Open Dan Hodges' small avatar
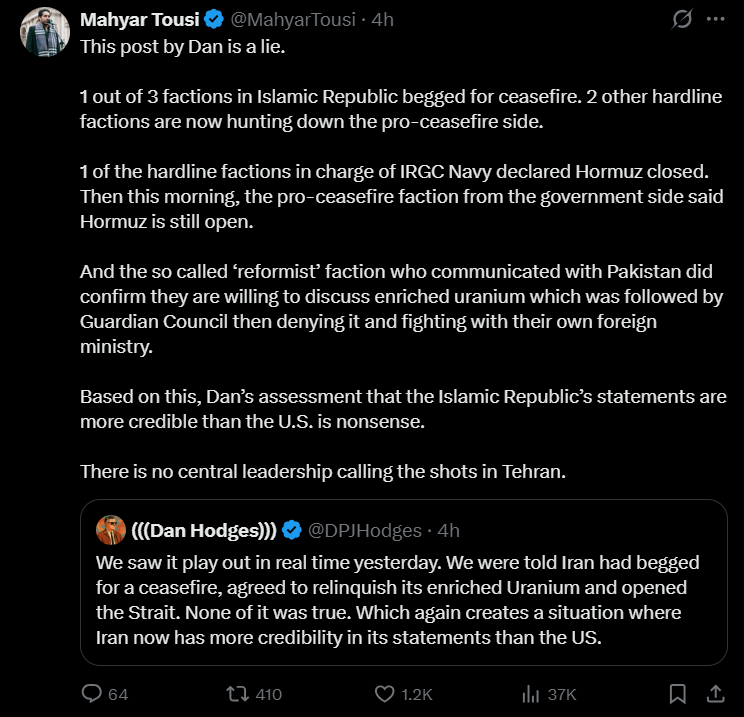Image resolution: width=744 pixels, height=717 pixels. tap(111, 529)
